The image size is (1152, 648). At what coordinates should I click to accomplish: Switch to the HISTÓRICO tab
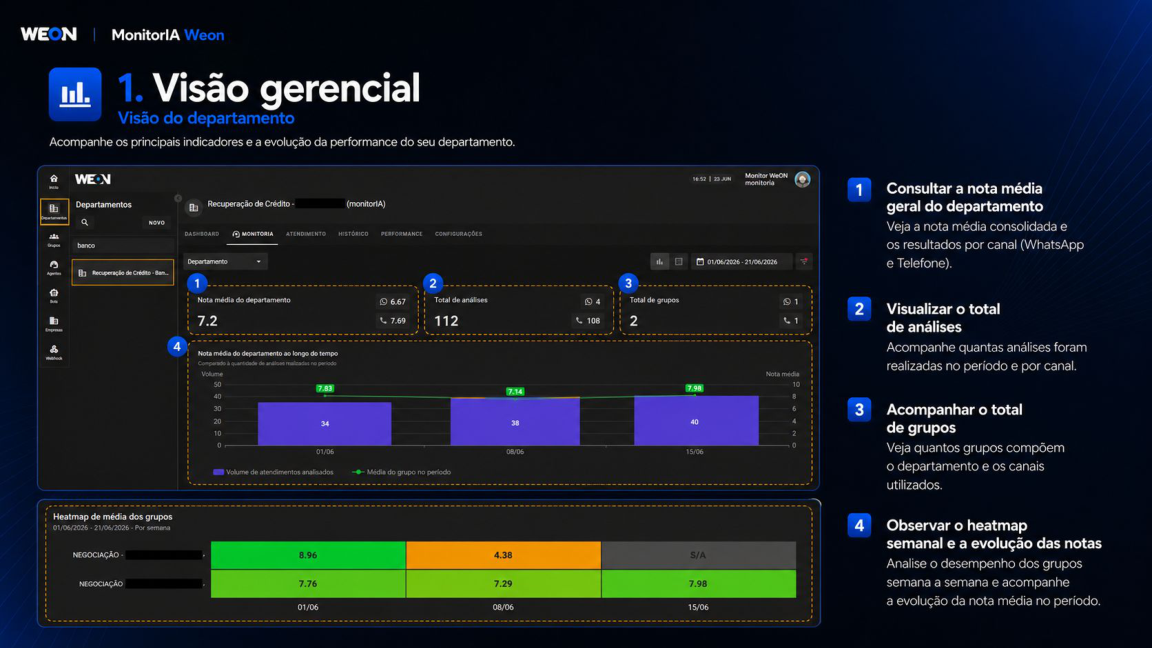tap(353, 234)
